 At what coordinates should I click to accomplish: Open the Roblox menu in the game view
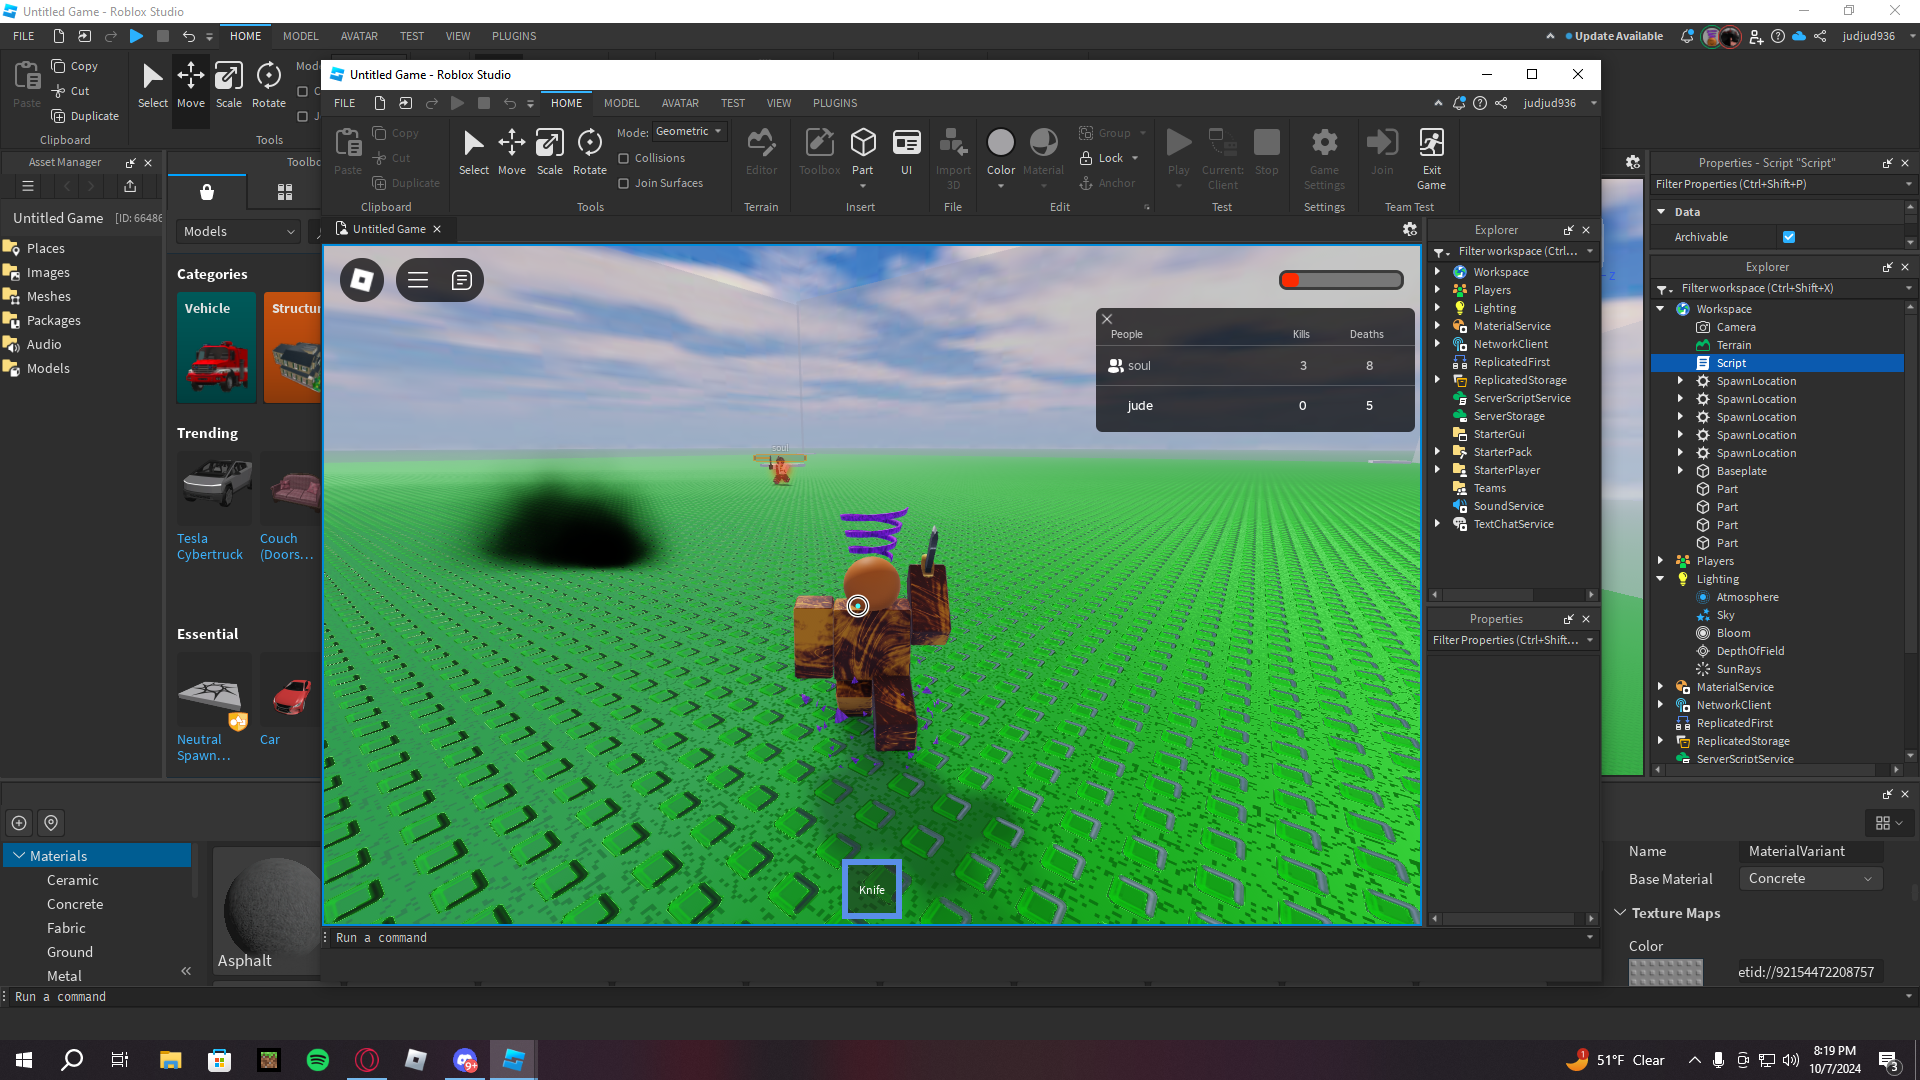click(x=362, y=280)
